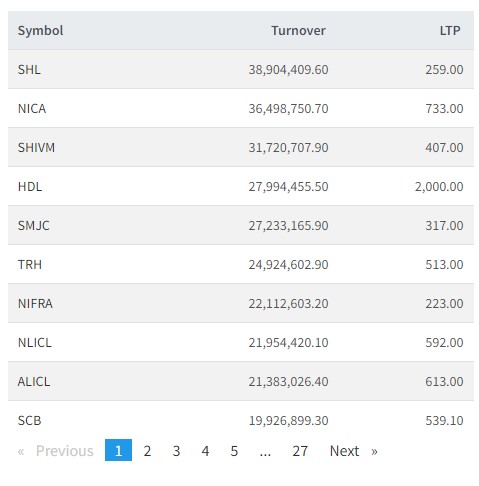Open the SHL symbol row
This screenshot has width=479, height=486.
241,69
